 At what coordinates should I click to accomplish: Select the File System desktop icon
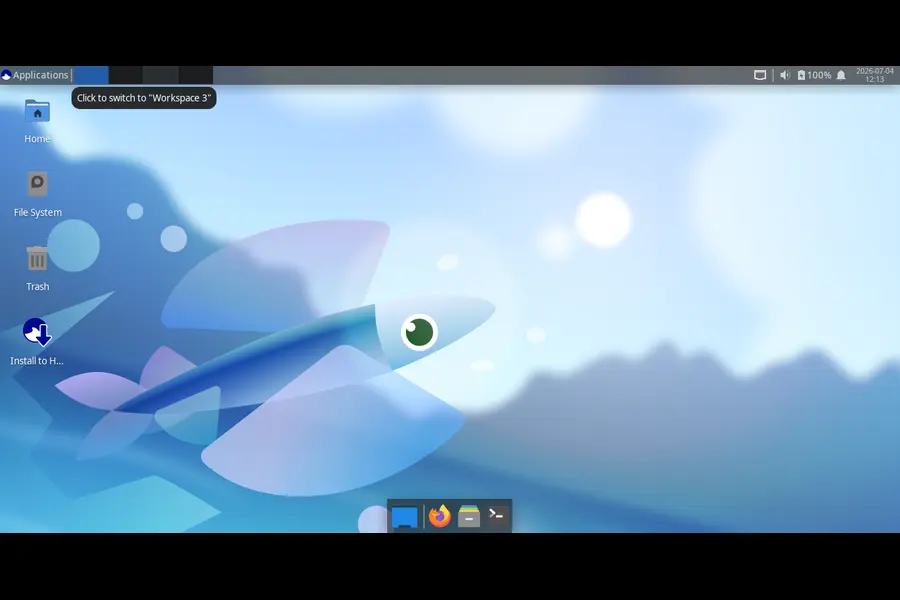[37, 195]
